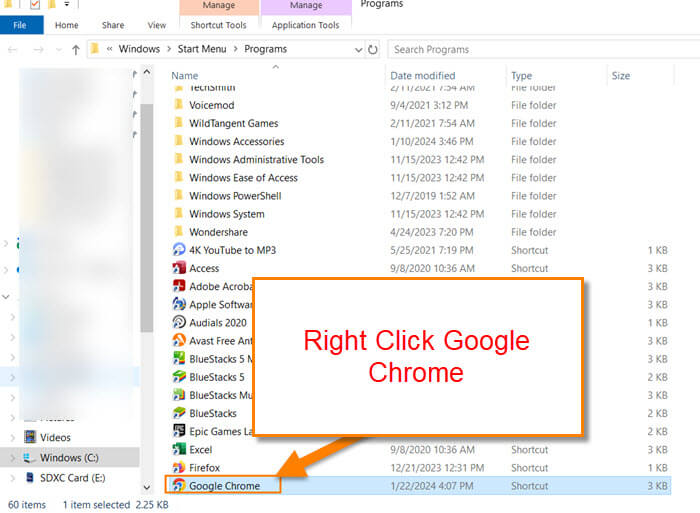The image size is (700, 513).
Task: Select the Application Tools tab
Action: [306, 25]
